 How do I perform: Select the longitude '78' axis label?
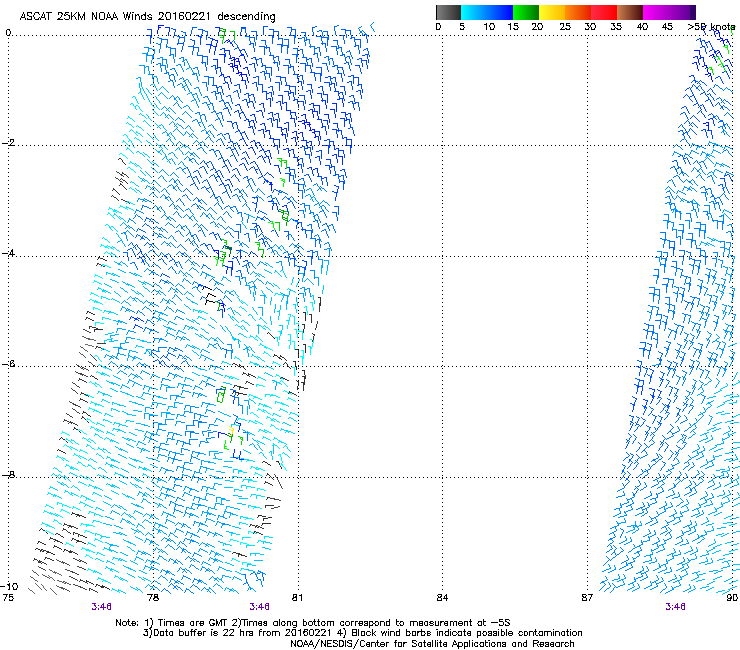[153, 598]
